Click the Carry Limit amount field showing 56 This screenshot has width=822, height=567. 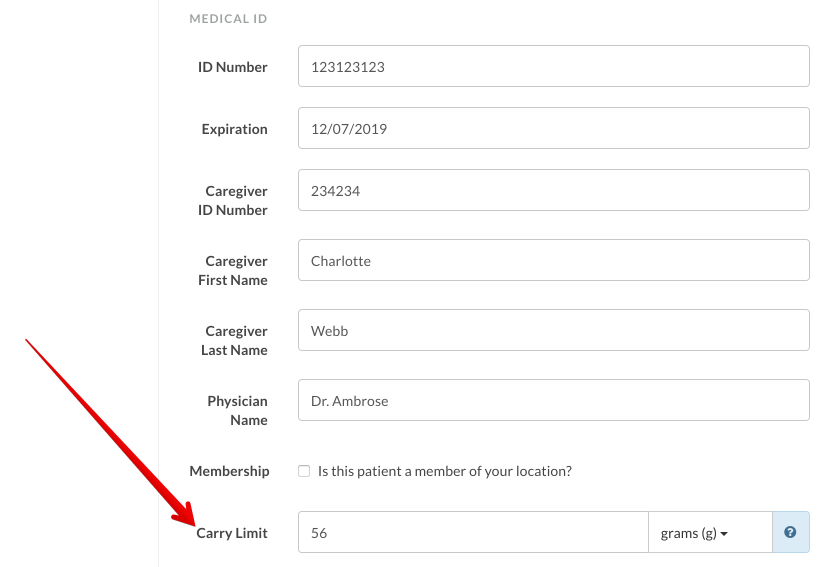coord(473,532)
